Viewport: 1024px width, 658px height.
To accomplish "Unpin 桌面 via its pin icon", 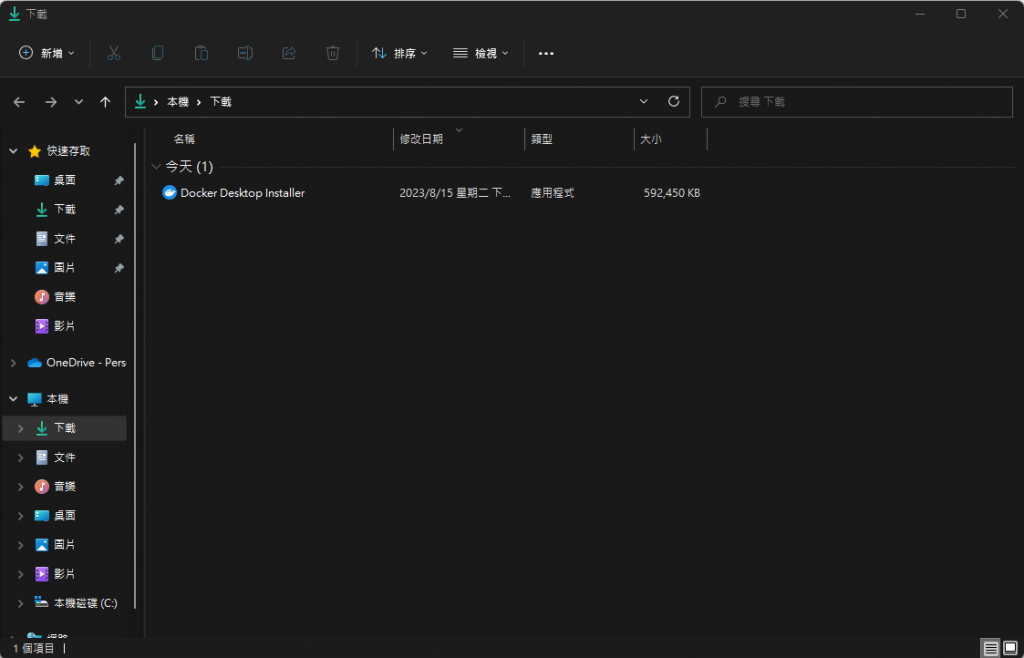I will click(119, 181).
